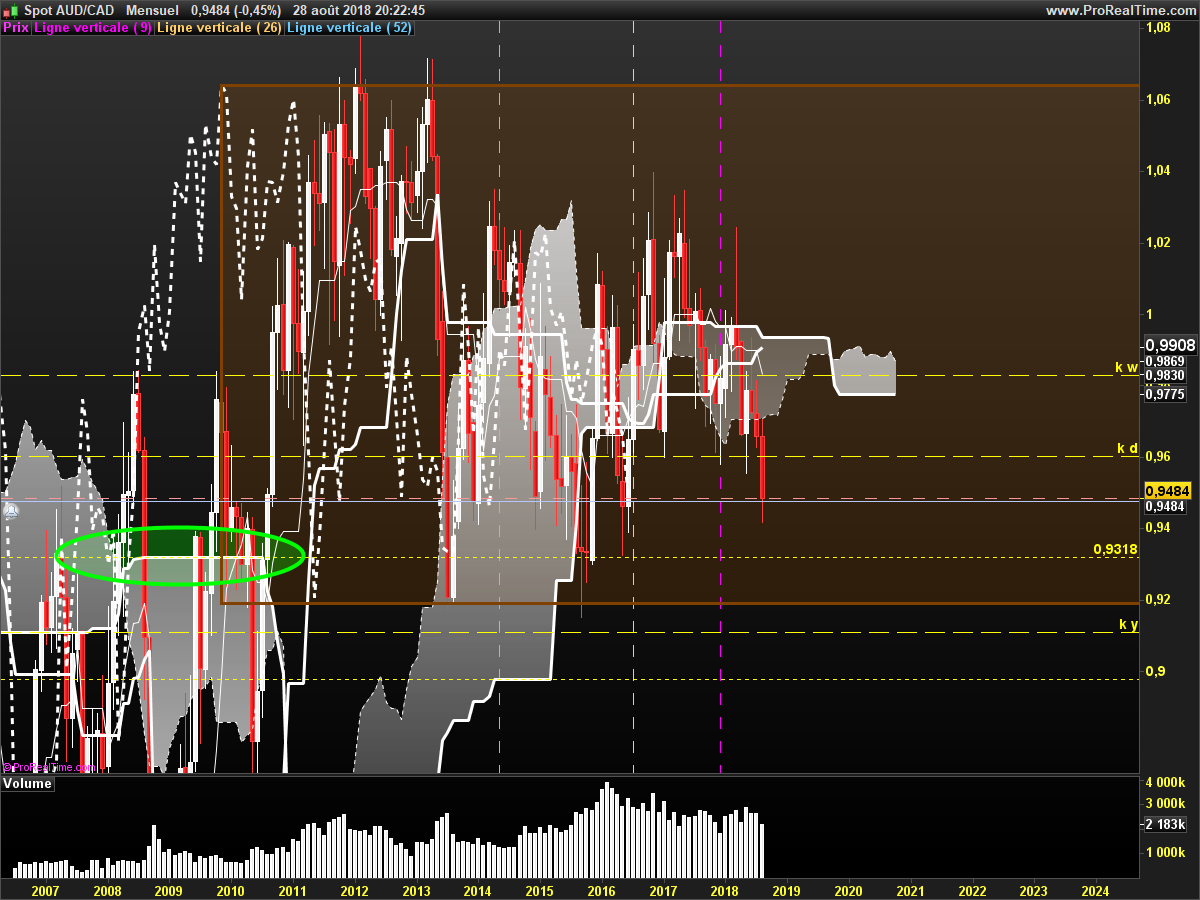Screen dimensions: 1200x900
Task: Select the green ellipse drawing on chart
Action: pyautogui.click(x=180, y=555)
